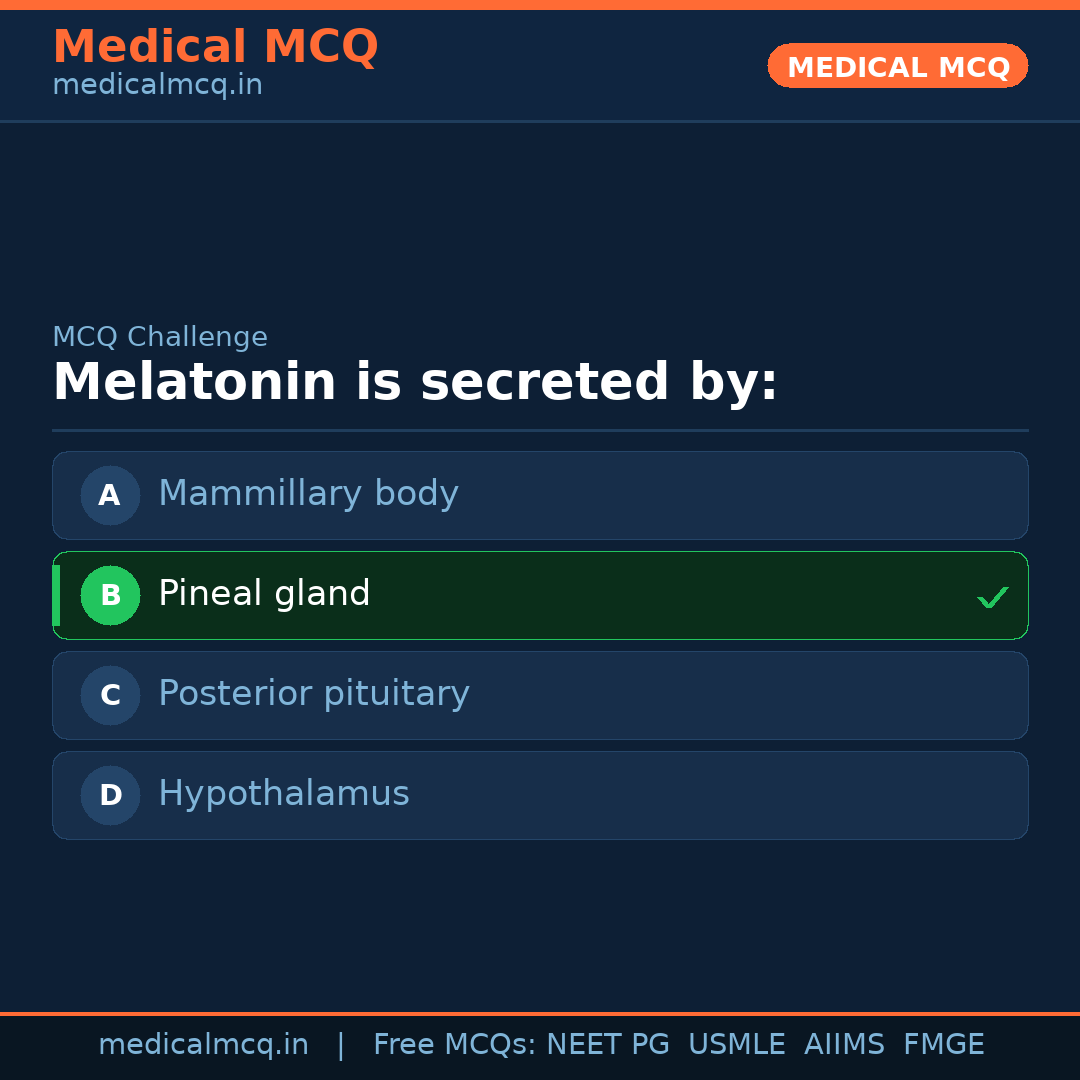Click USMLE in the footer
Screen dimensions: 1080x1080
[x=737, y=1045]
